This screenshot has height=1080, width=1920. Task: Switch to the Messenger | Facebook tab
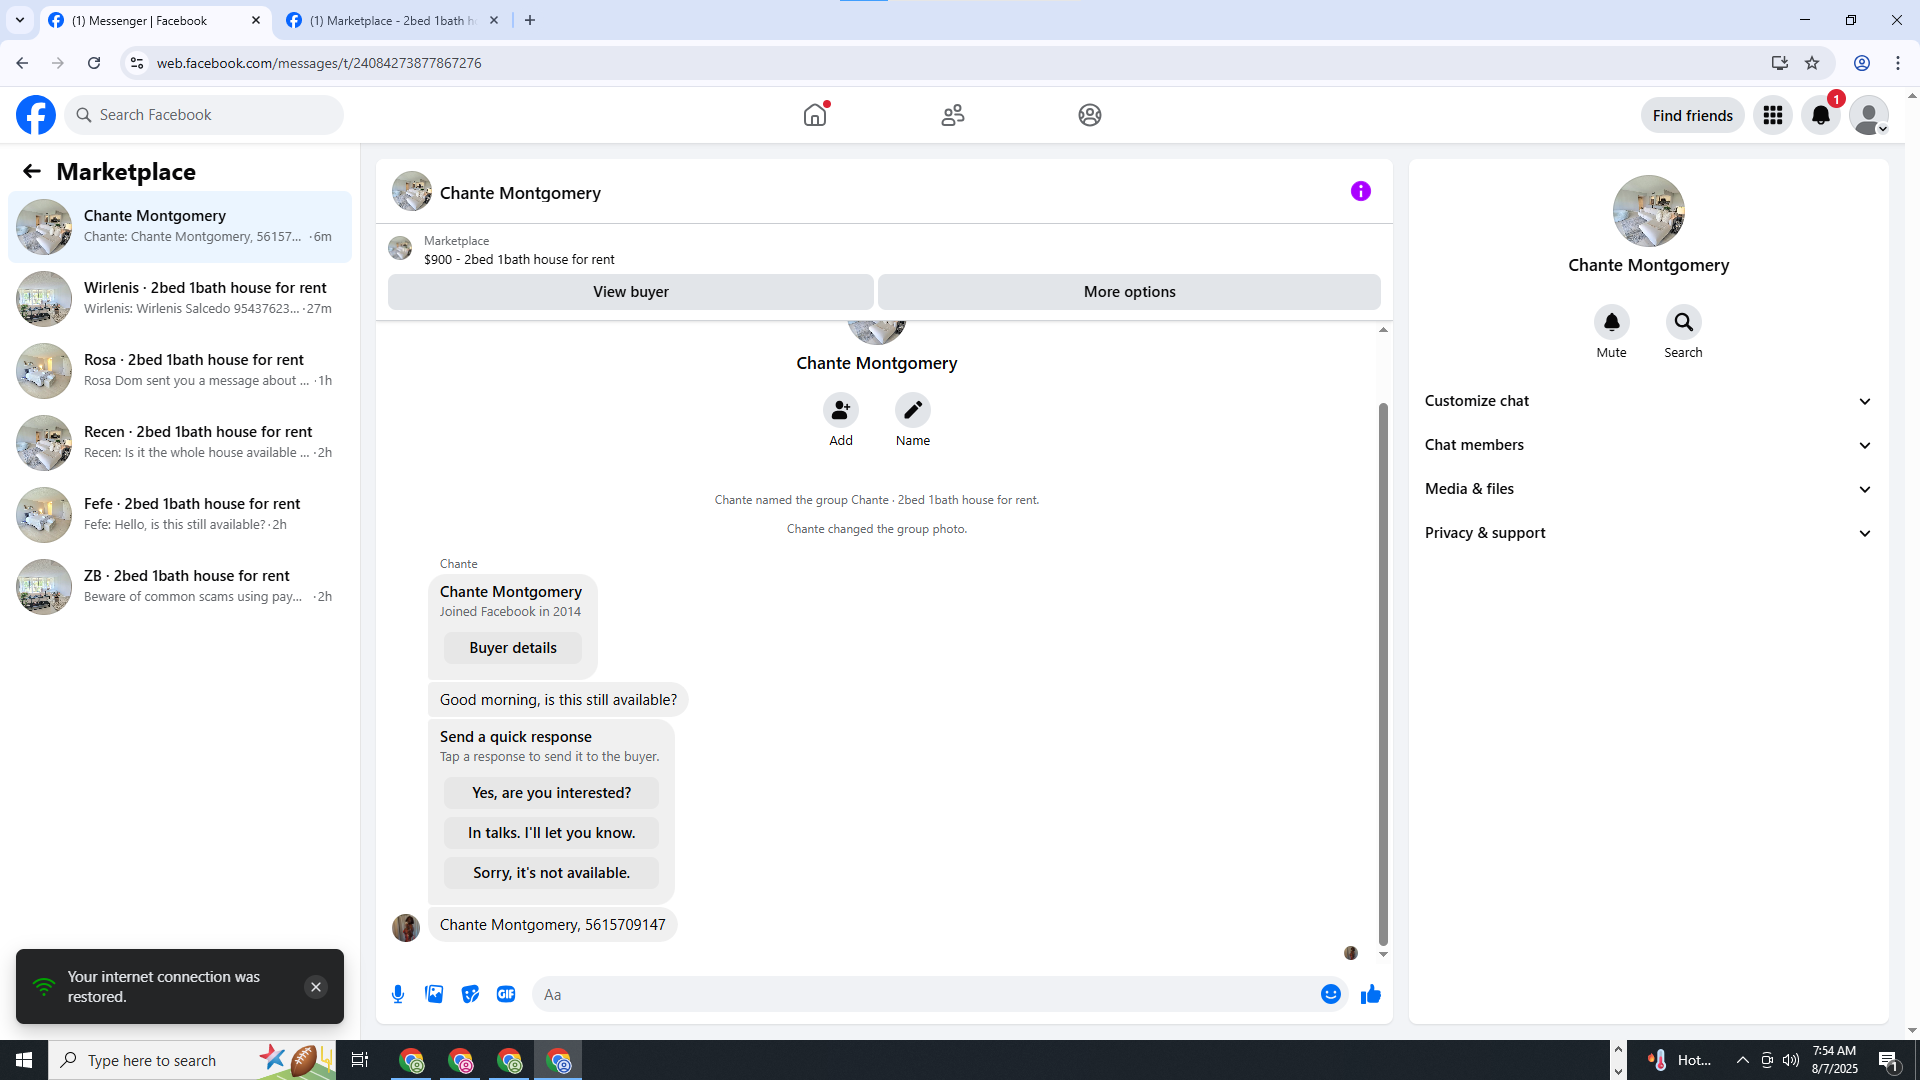(x=156, y=21)
